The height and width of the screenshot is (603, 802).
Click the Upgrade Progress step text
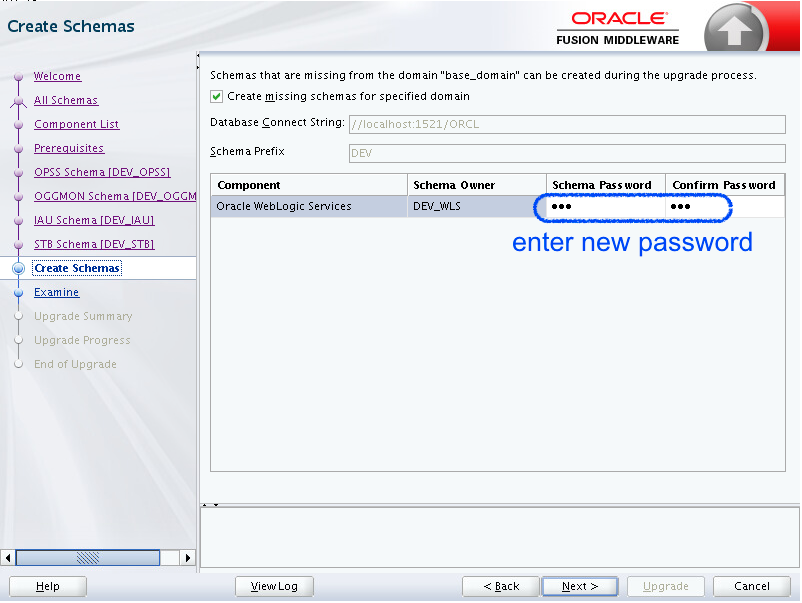pyautogui.click(x=82, y=340)
